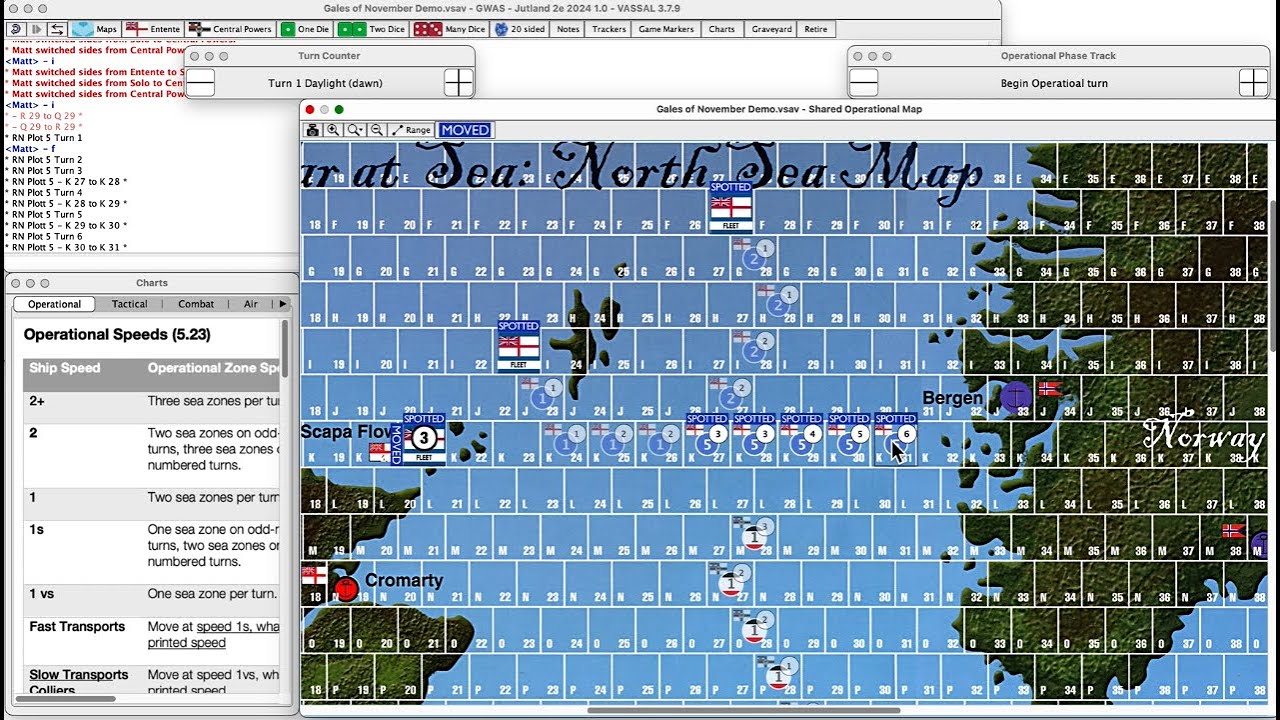Select spotted marker in zone K27
Image resolution: width=1280 pixels, height=720 pixels.
point(707,438)
